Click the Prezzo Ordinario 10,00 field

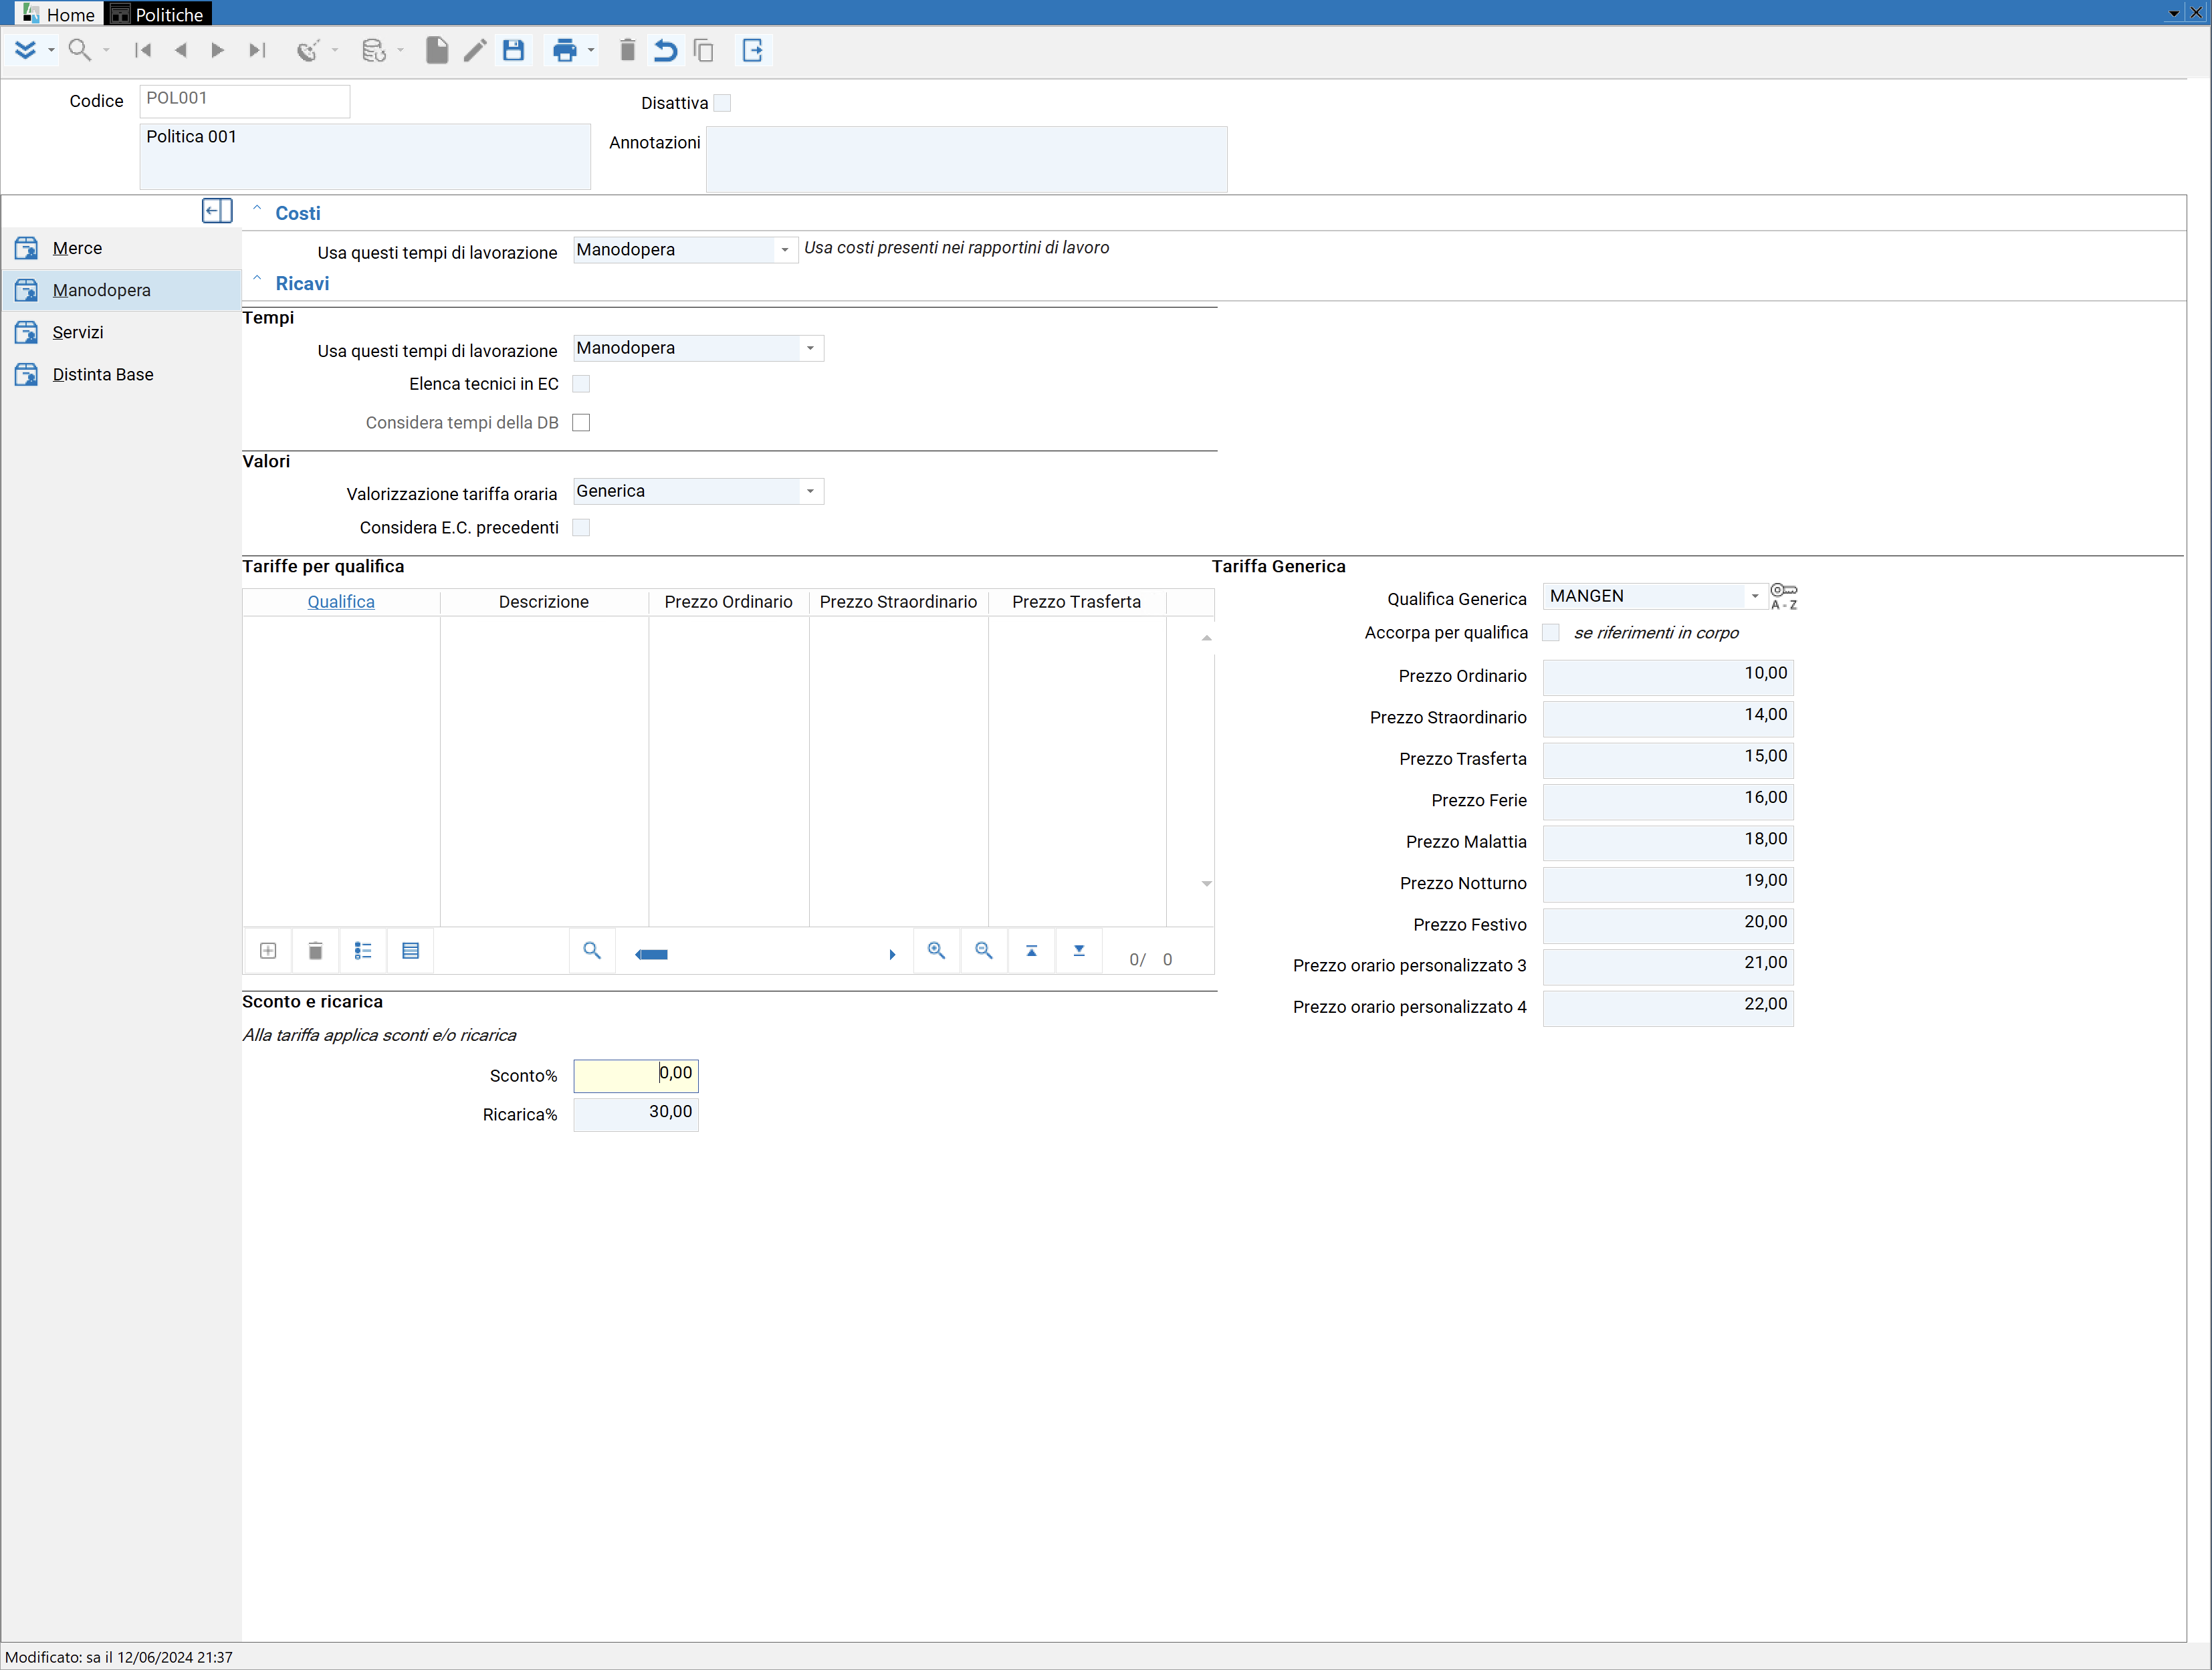click(x=1667, y=677)
